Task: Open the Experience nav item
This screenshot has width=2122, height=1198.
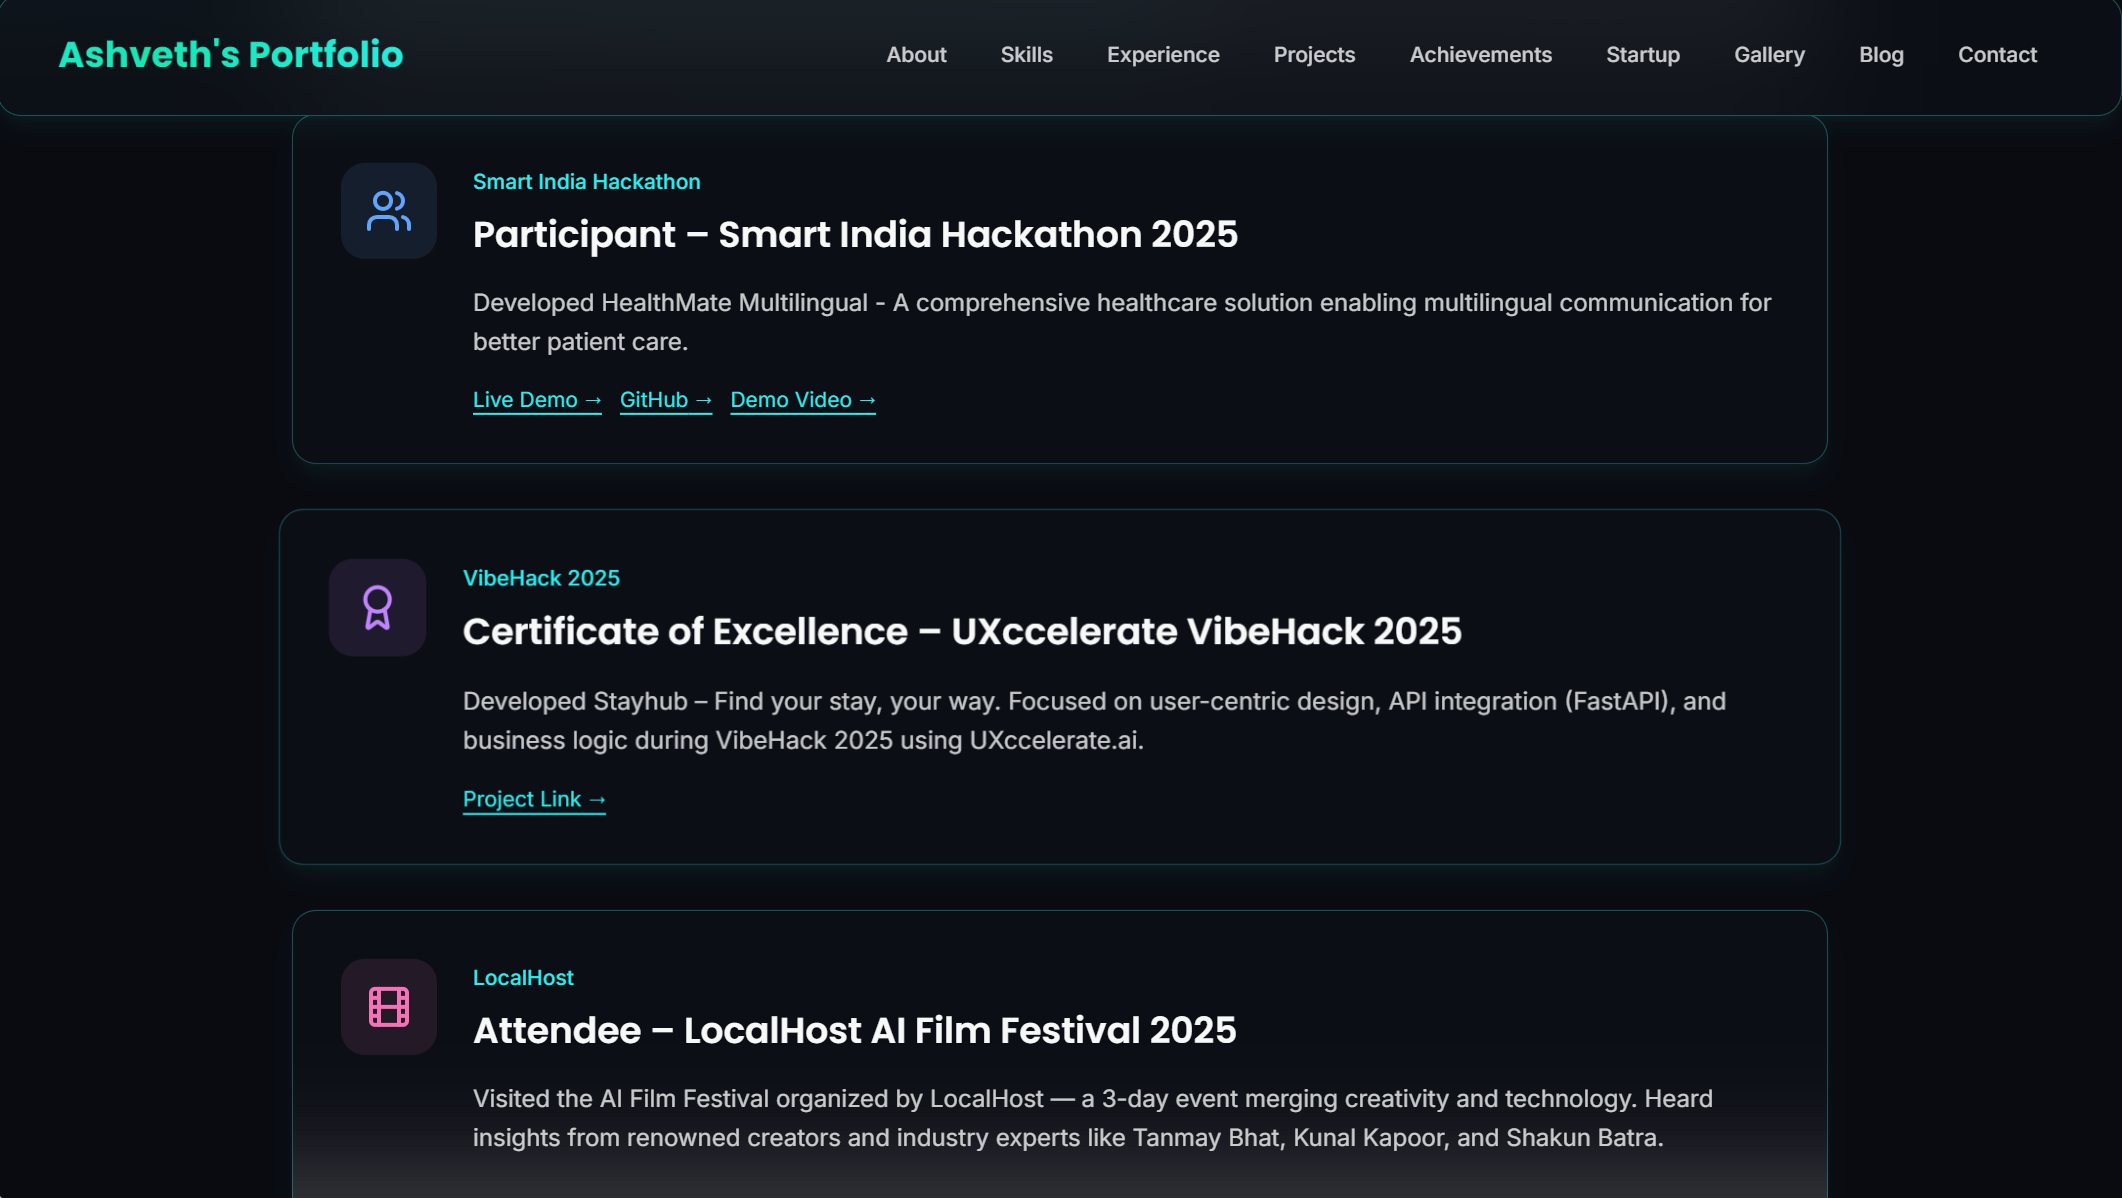Action: (1163, 55)
